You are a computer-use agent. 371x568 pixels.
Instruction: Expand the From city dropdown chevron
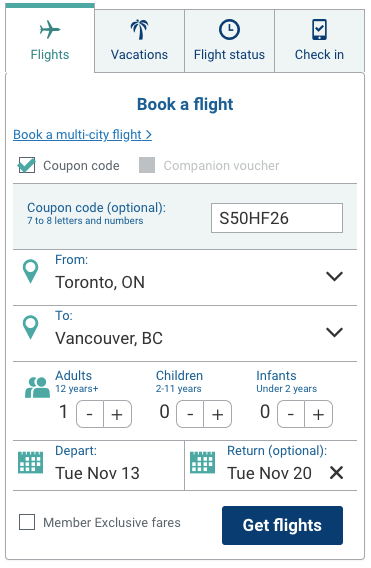(334, 276)
